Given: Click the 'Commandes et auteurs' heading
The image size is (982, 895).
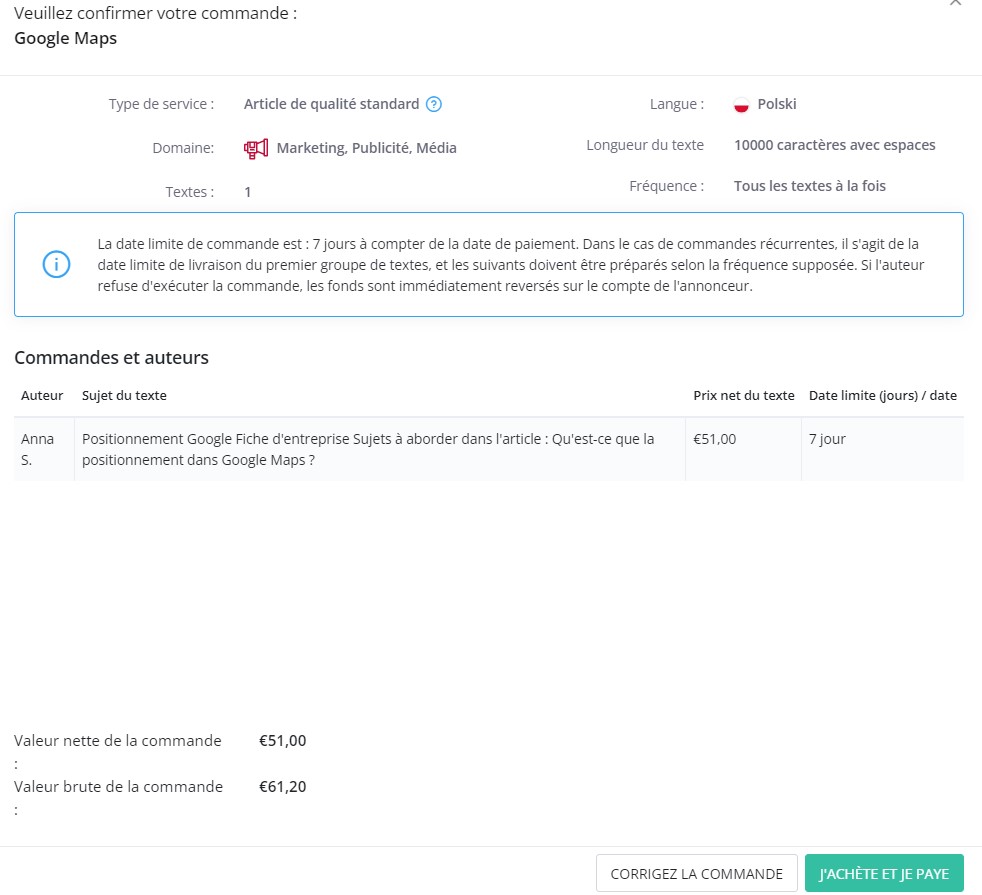Looking at the screenshot, I should pyautogui.click(x=111, y=358).
